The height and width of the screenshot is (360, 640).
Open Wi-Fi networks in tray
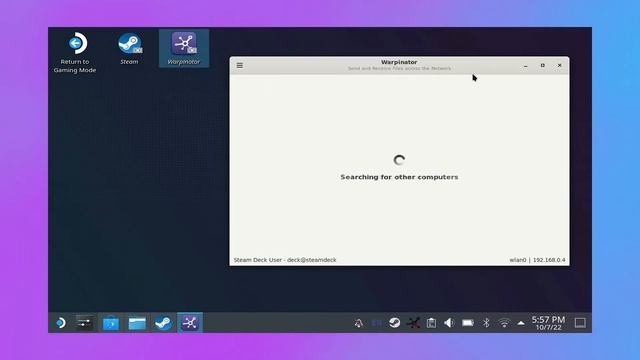(x=504, y=323)
